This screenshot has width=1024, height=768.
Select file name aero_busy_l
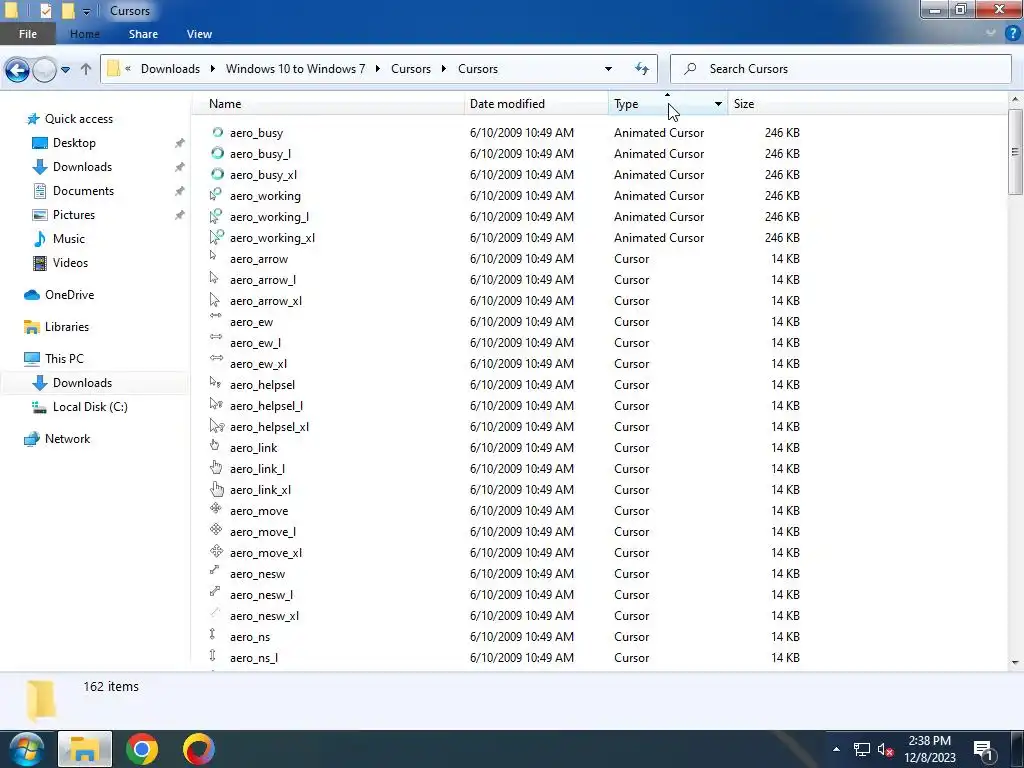[x=260, y=154]
